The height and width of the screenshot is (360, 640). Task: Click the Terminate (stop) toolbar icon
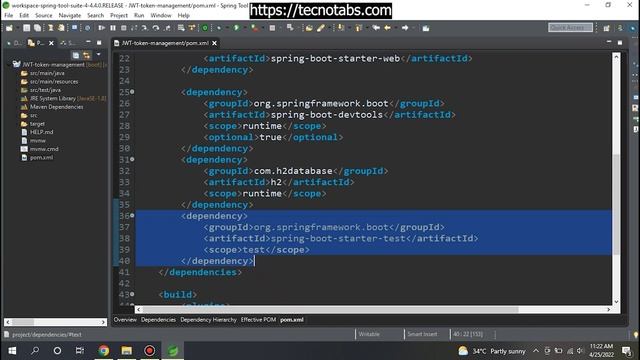(x=123, y=28)
